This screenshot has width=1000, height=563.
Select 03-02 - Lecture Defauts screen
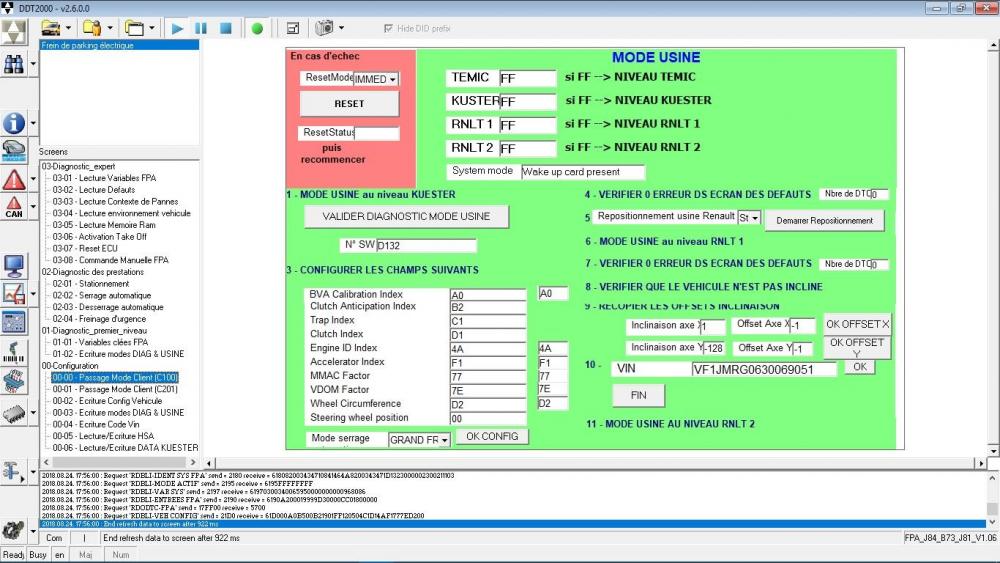[94, 190]
